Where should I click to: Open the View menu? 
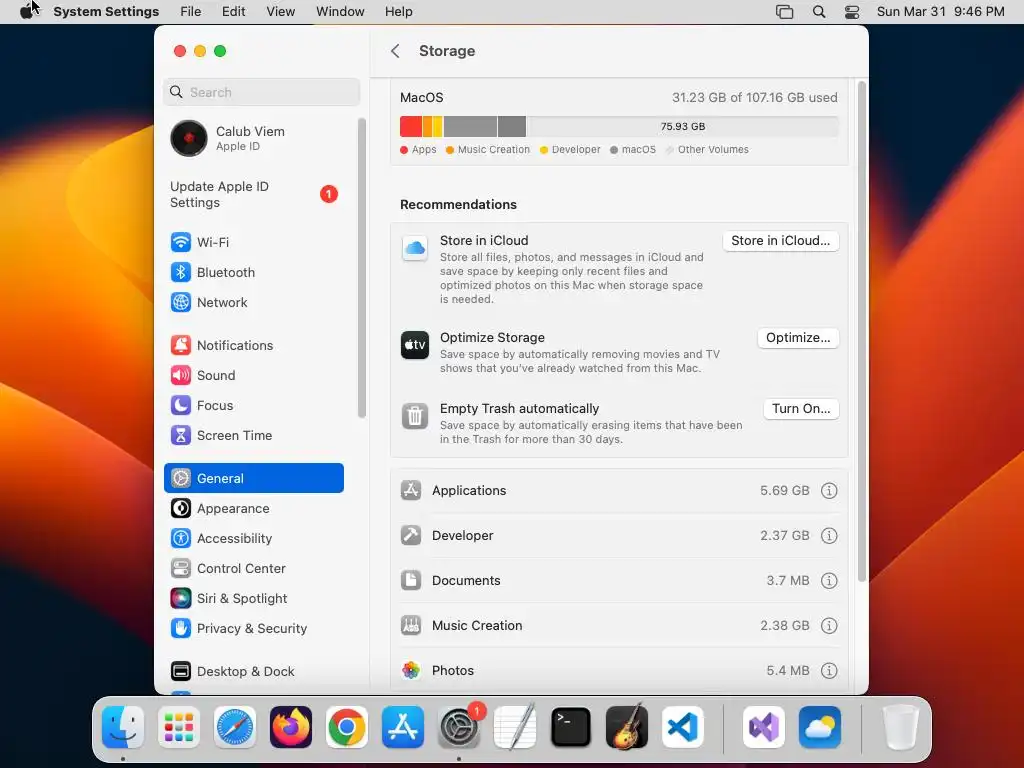(281, 12)
